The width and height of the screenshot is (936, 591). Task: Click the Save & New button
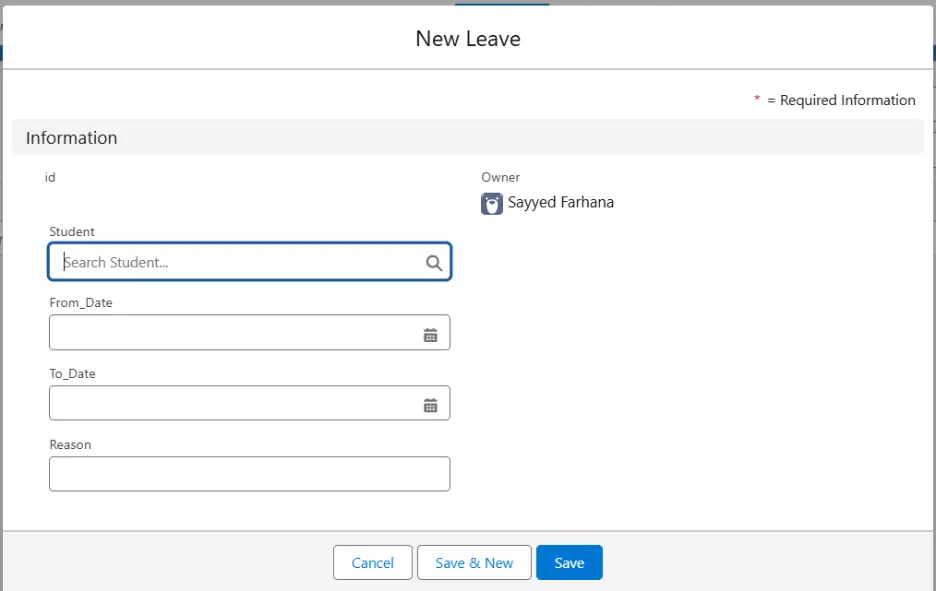(474, 562)
